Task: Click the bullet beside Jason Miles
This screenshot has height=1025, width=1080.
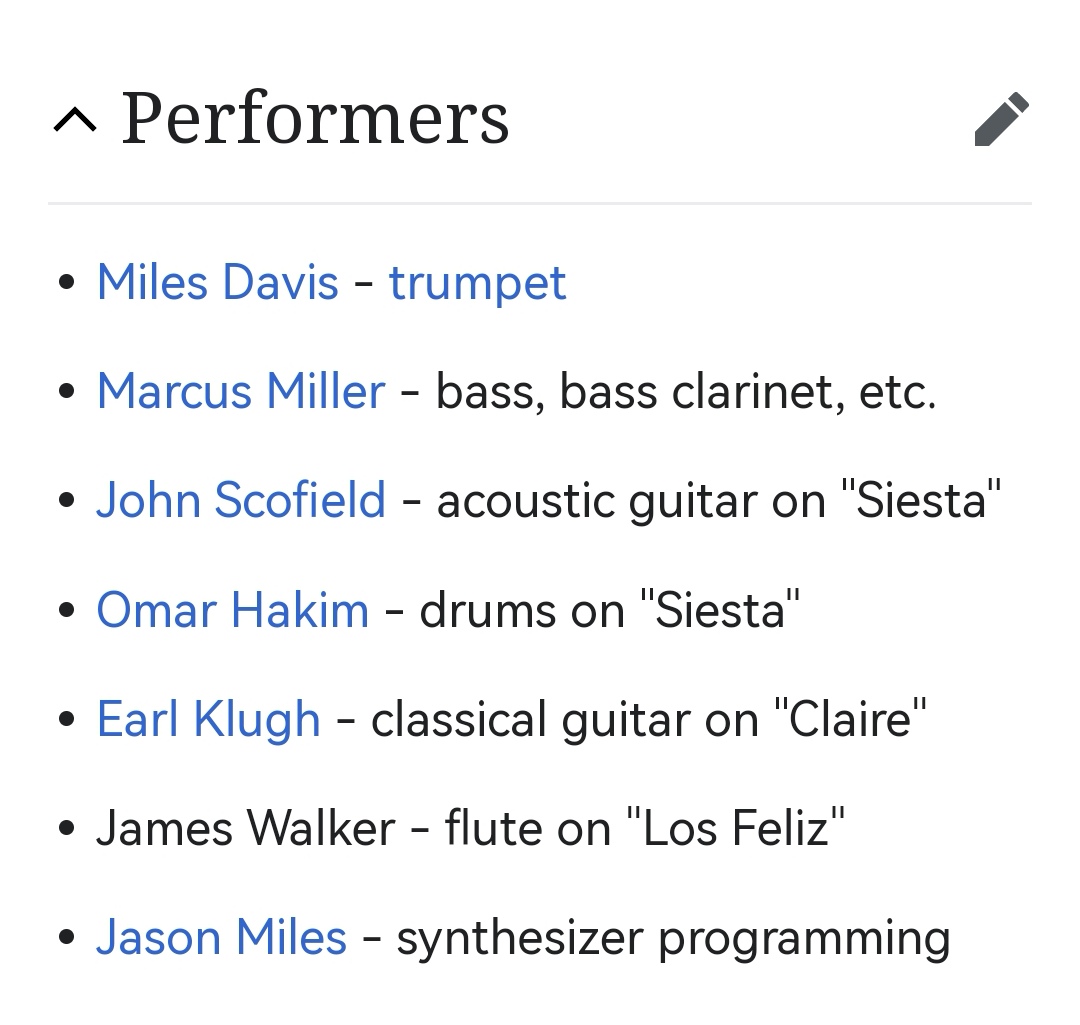Action: point(67,938)
